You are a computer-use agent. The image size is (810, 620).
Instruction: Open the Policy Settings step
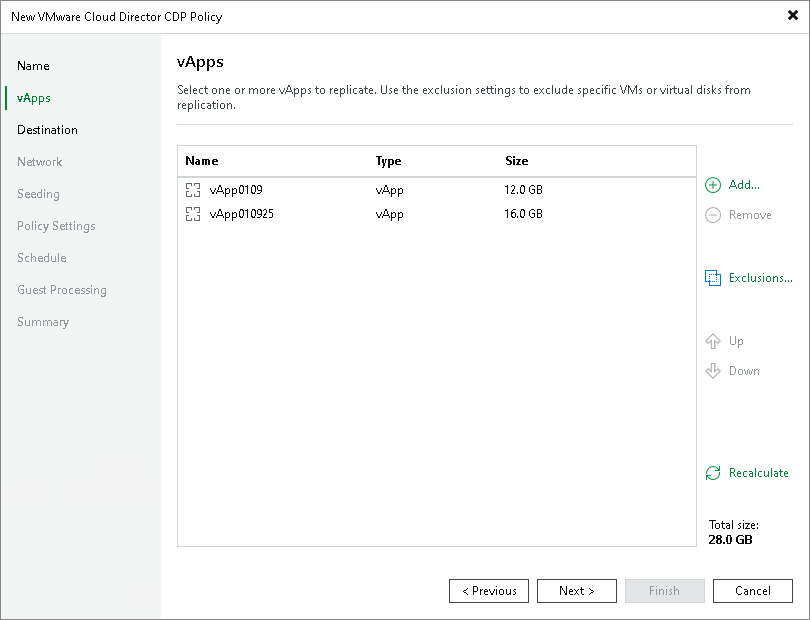[x=56, y=226]
